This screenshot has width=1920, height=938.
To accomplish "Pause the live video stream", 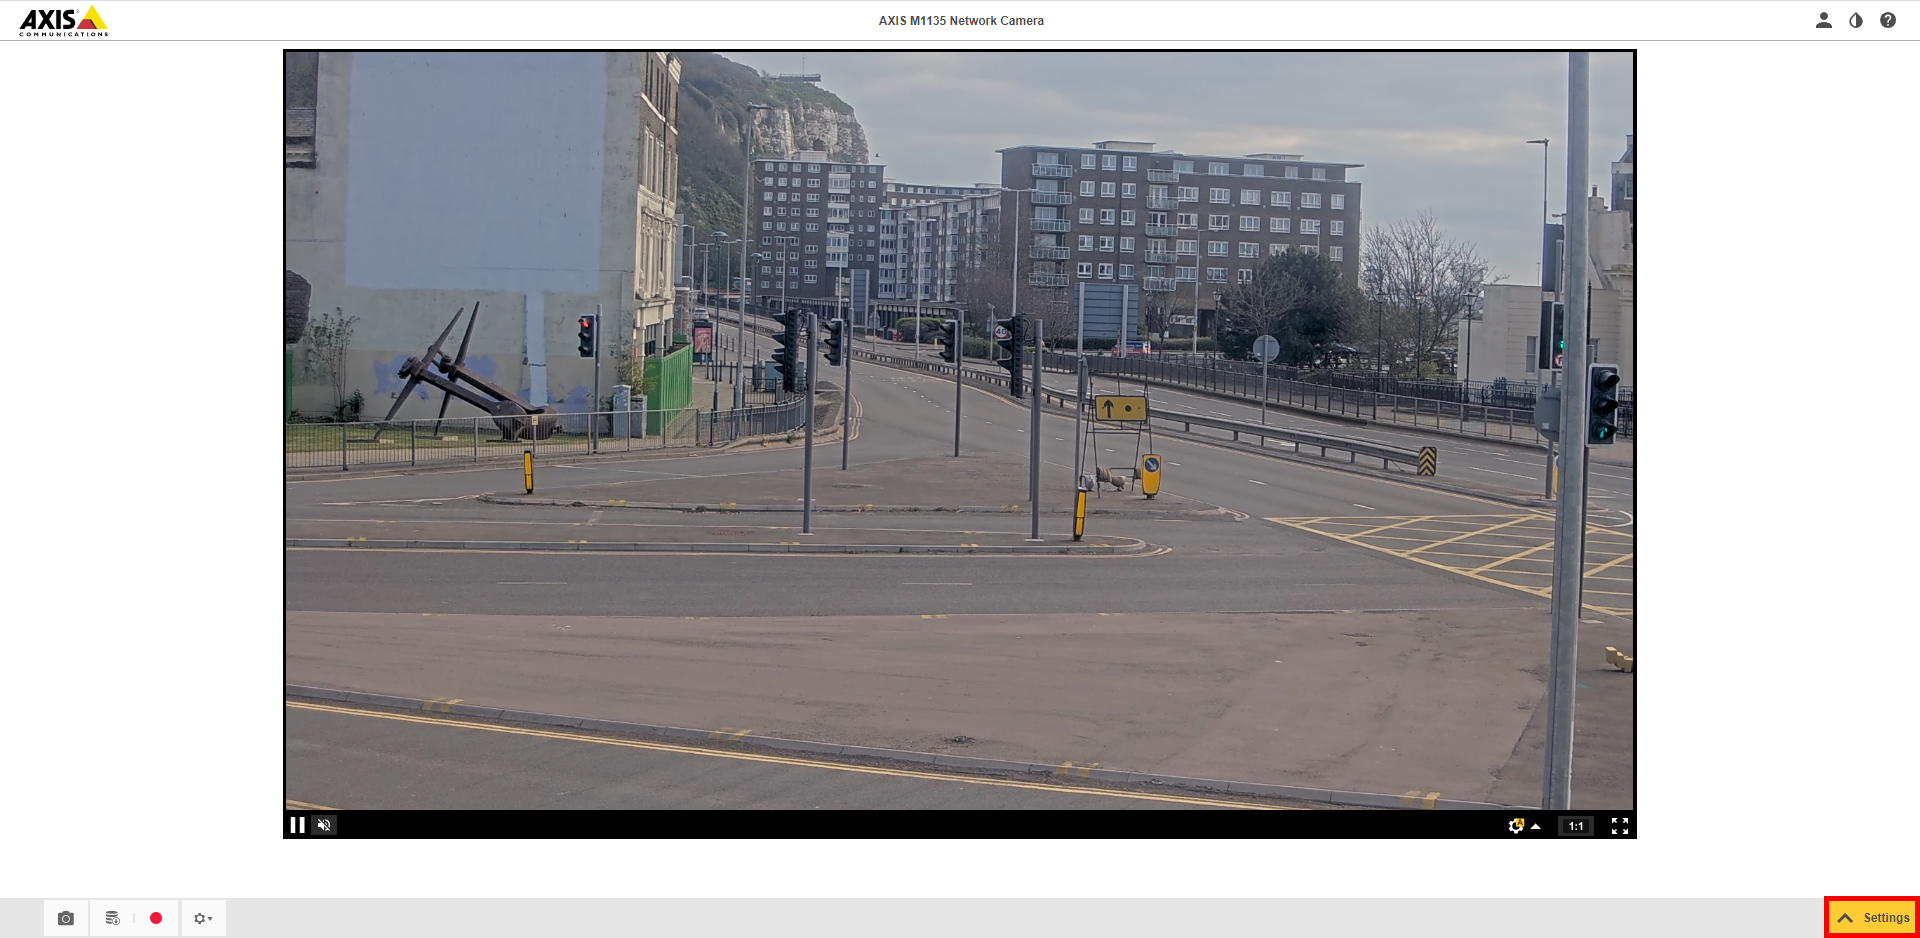I will coord(297,825).
